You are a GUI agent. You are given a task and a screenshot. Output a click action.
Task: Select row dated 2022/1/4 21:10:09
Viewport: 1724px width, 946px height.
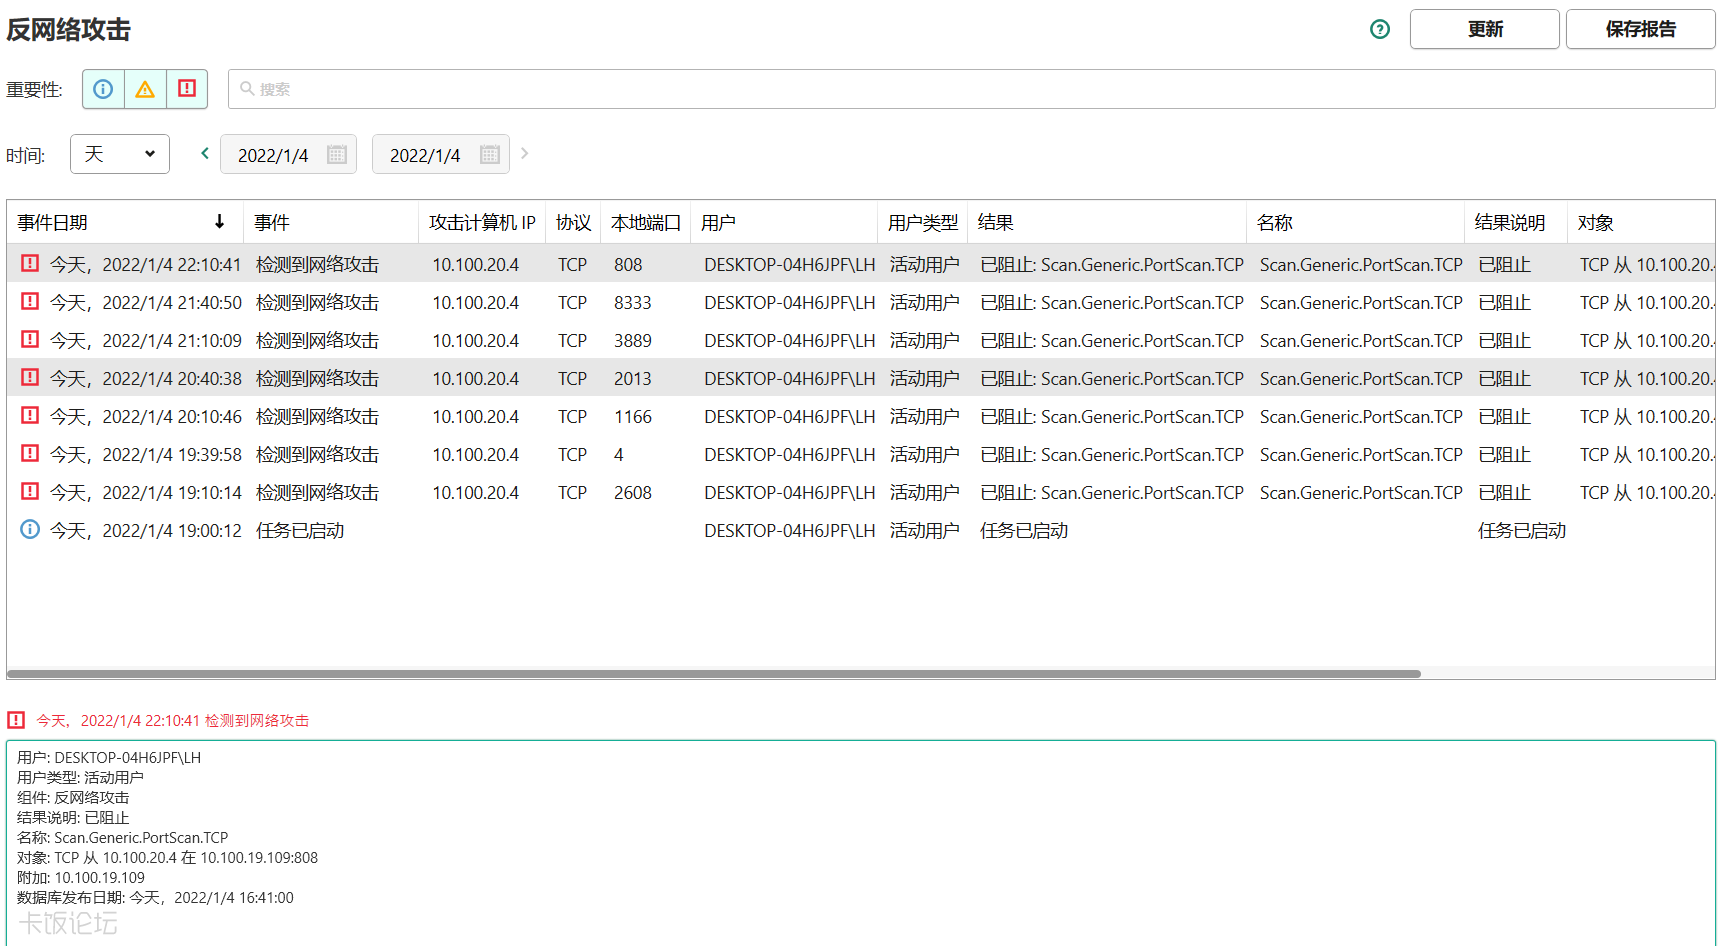(861, 340)
